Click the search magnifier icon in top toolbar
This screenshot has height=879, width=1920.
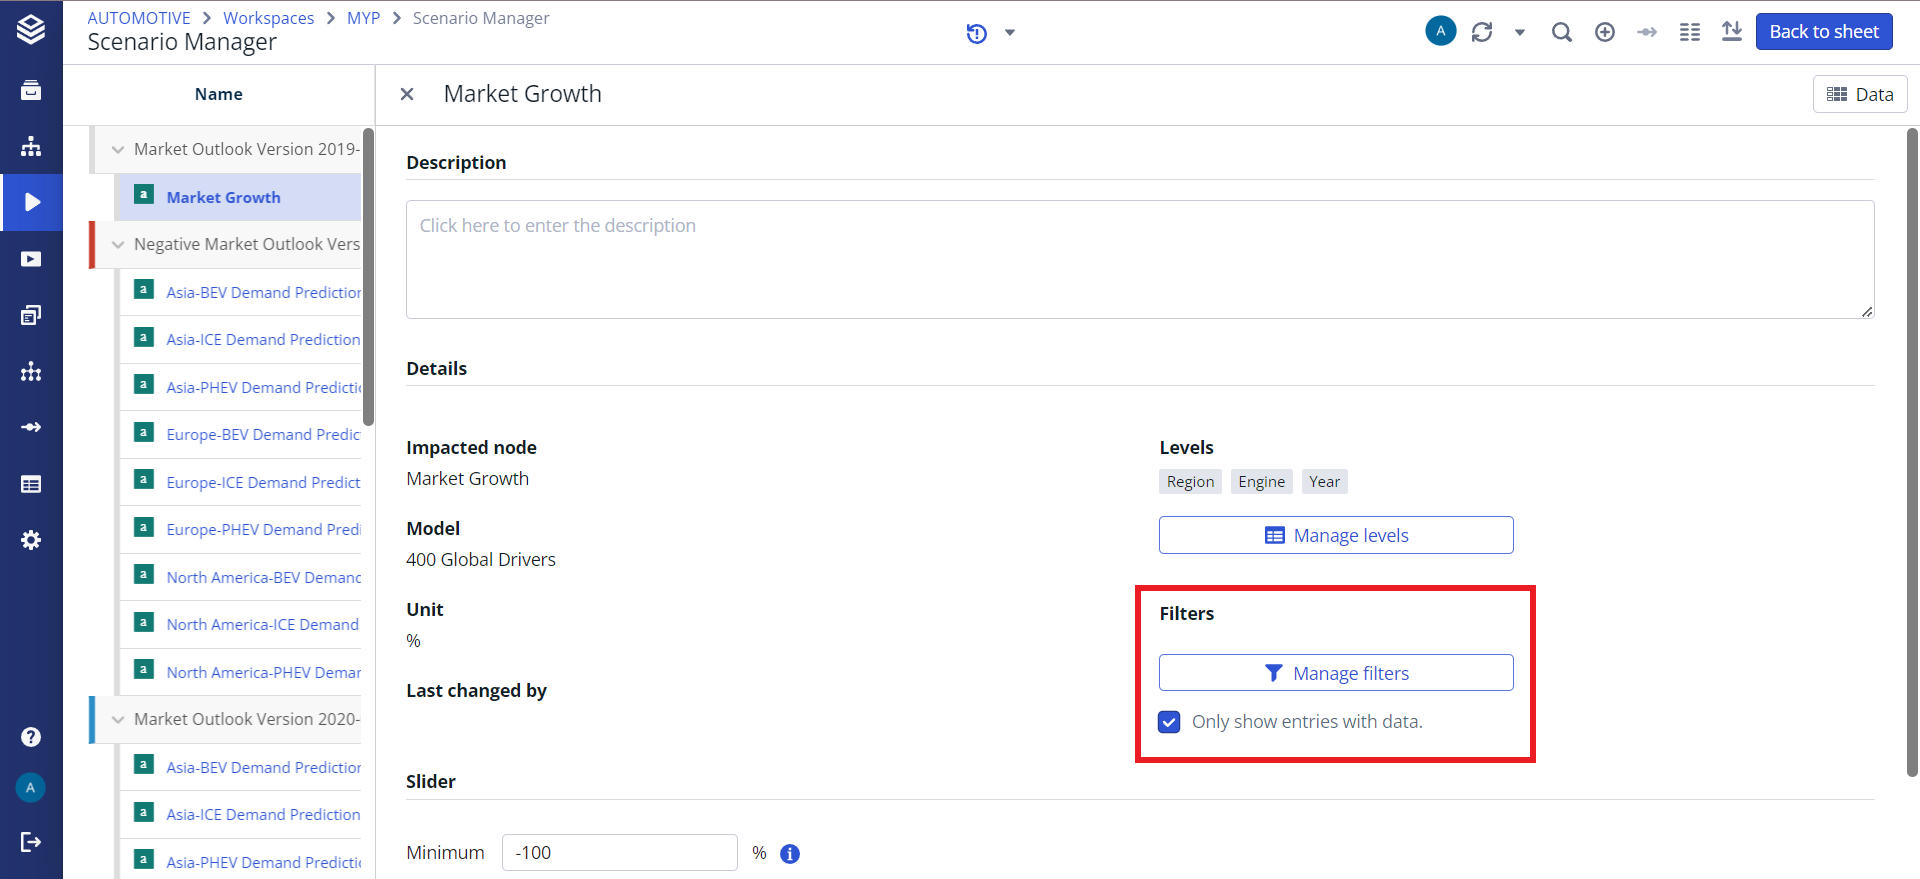1561,32
